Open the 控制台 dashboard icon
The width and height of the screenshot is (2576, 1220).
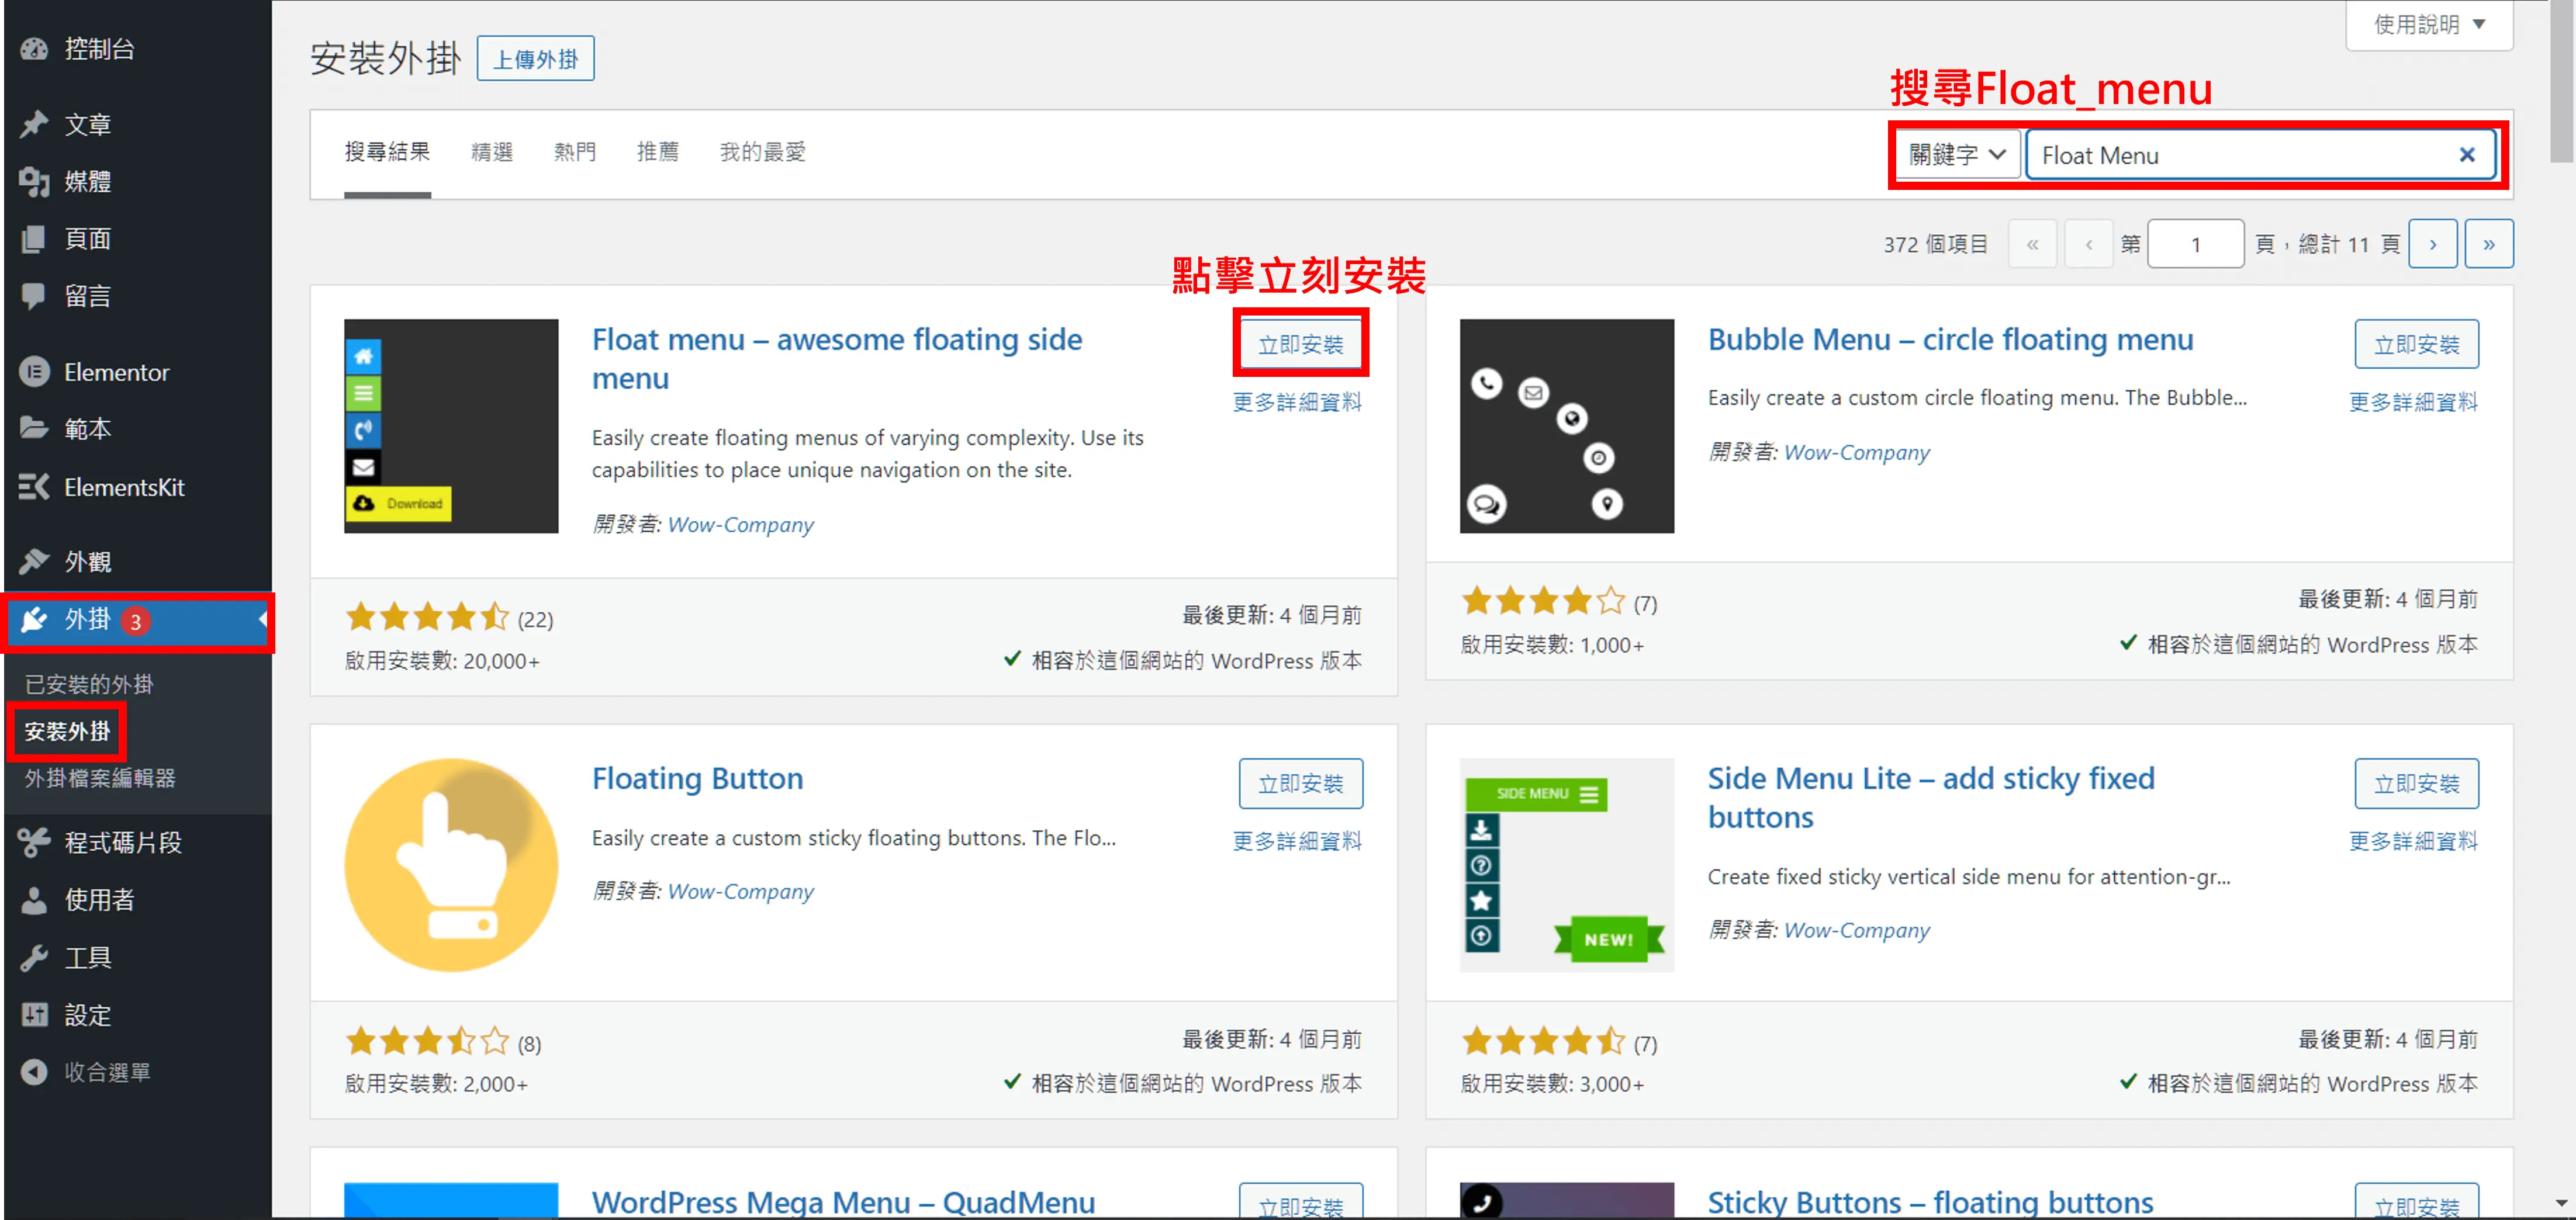(x=35, y=48)
